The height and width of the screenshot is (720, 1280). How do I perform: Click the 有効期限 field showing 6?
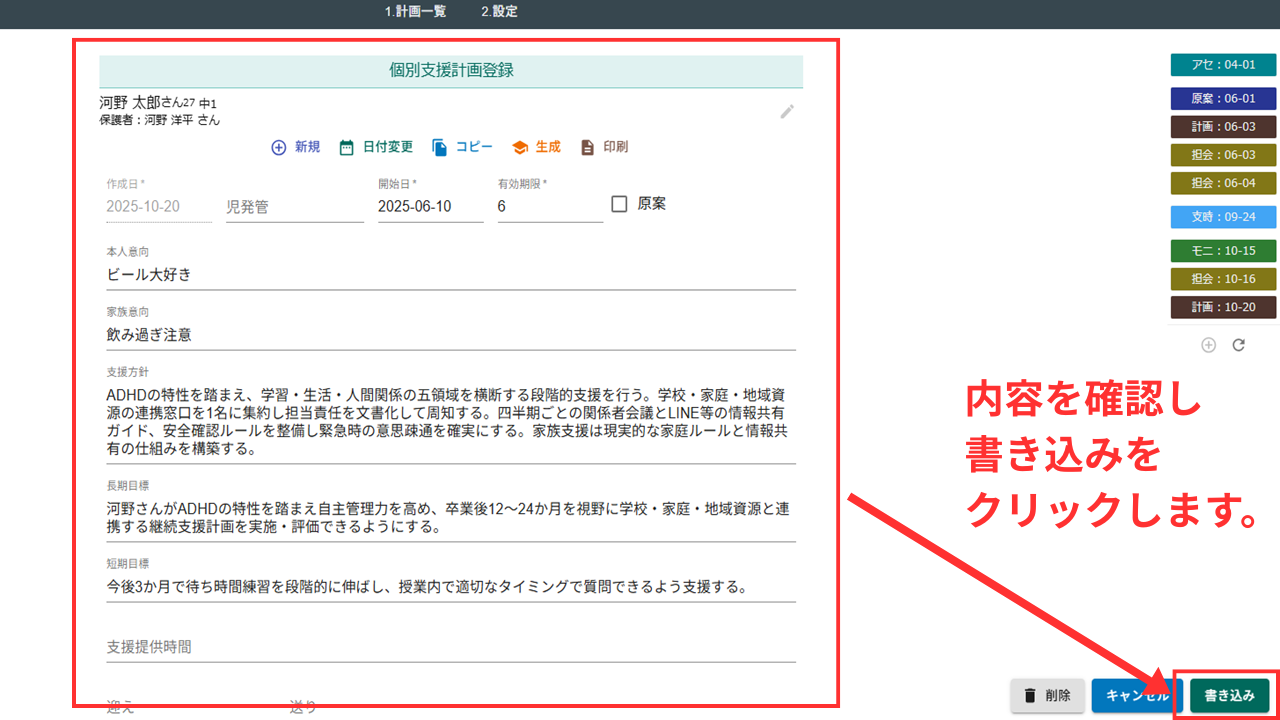(x=550, y=207)
